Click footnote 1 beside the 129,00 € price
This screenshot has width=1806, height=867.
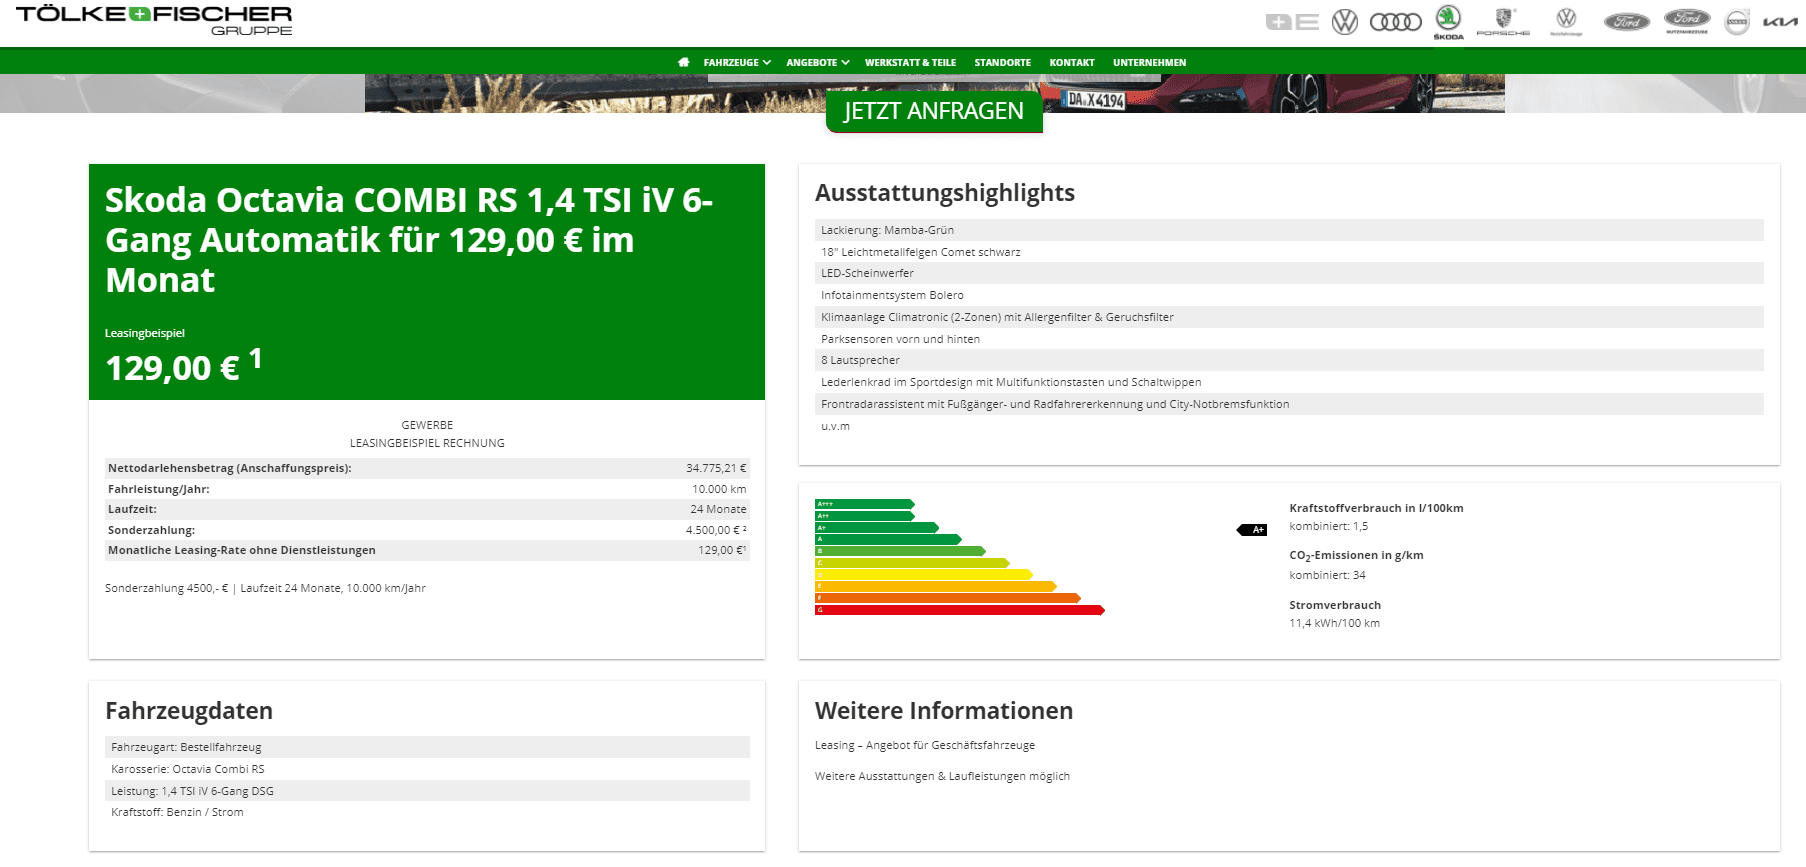tap(256, 358)
